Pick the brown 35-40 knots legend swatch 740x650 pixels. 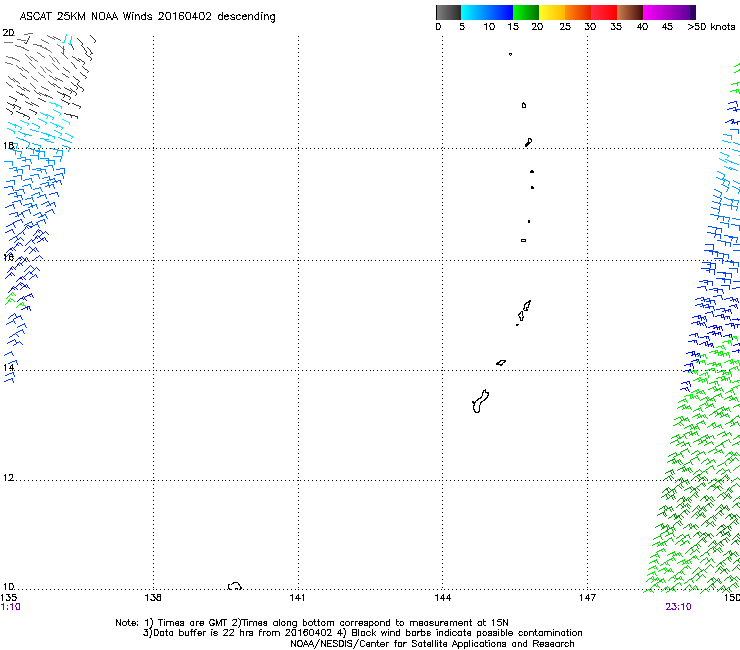[x=630, y=12]
